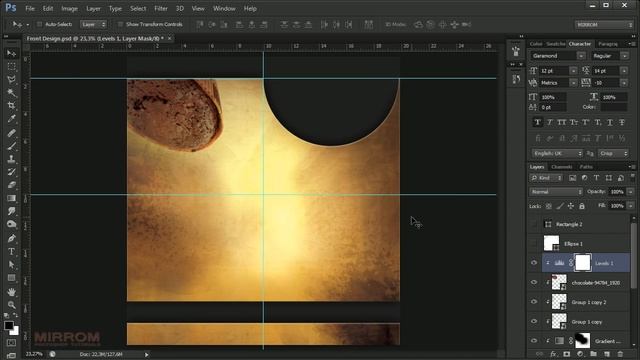
Task: Select the Clone Stamp tool
Action: [x=11, y=159]
